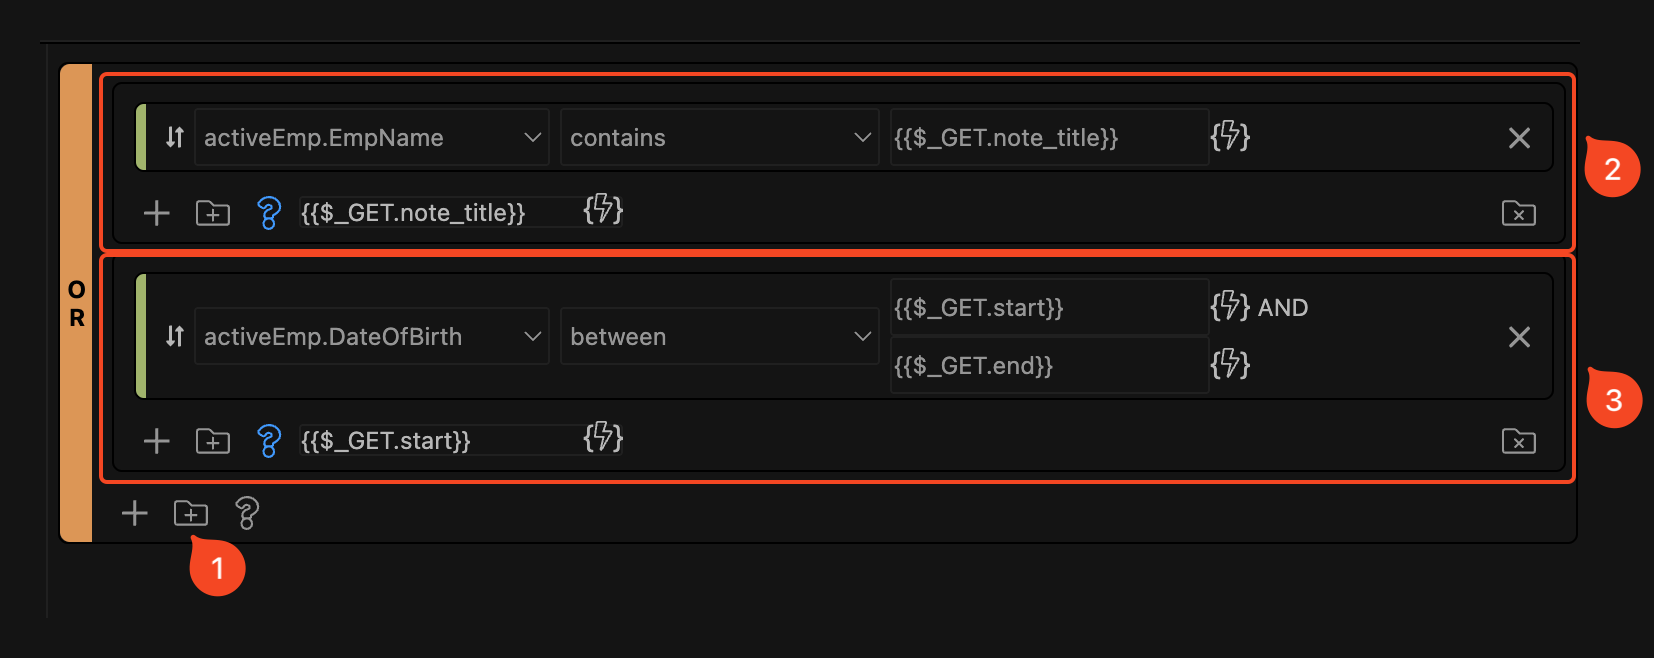This screenshot has width=1654, height=658.
Task: Toggle the conditional on the EmpName group
Action: [268, 213]
